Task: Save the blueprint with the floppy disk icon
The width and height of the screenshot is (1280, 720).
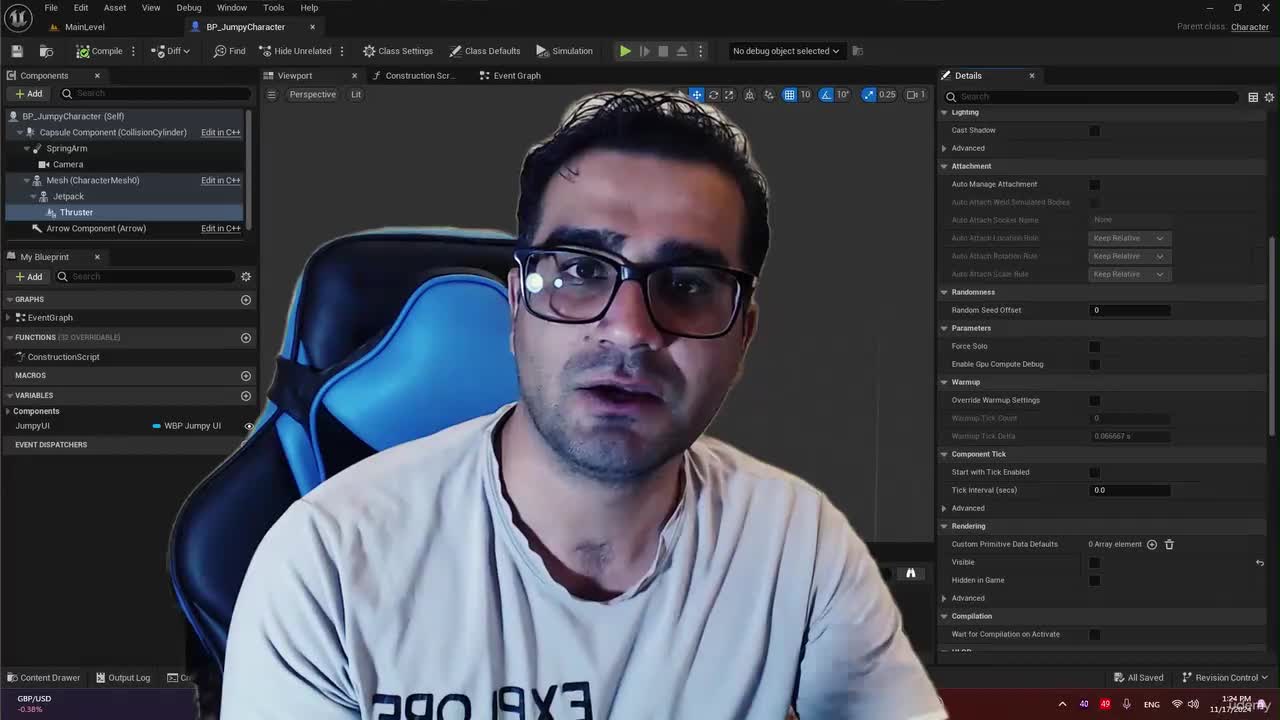Action: tap(17, 51)
